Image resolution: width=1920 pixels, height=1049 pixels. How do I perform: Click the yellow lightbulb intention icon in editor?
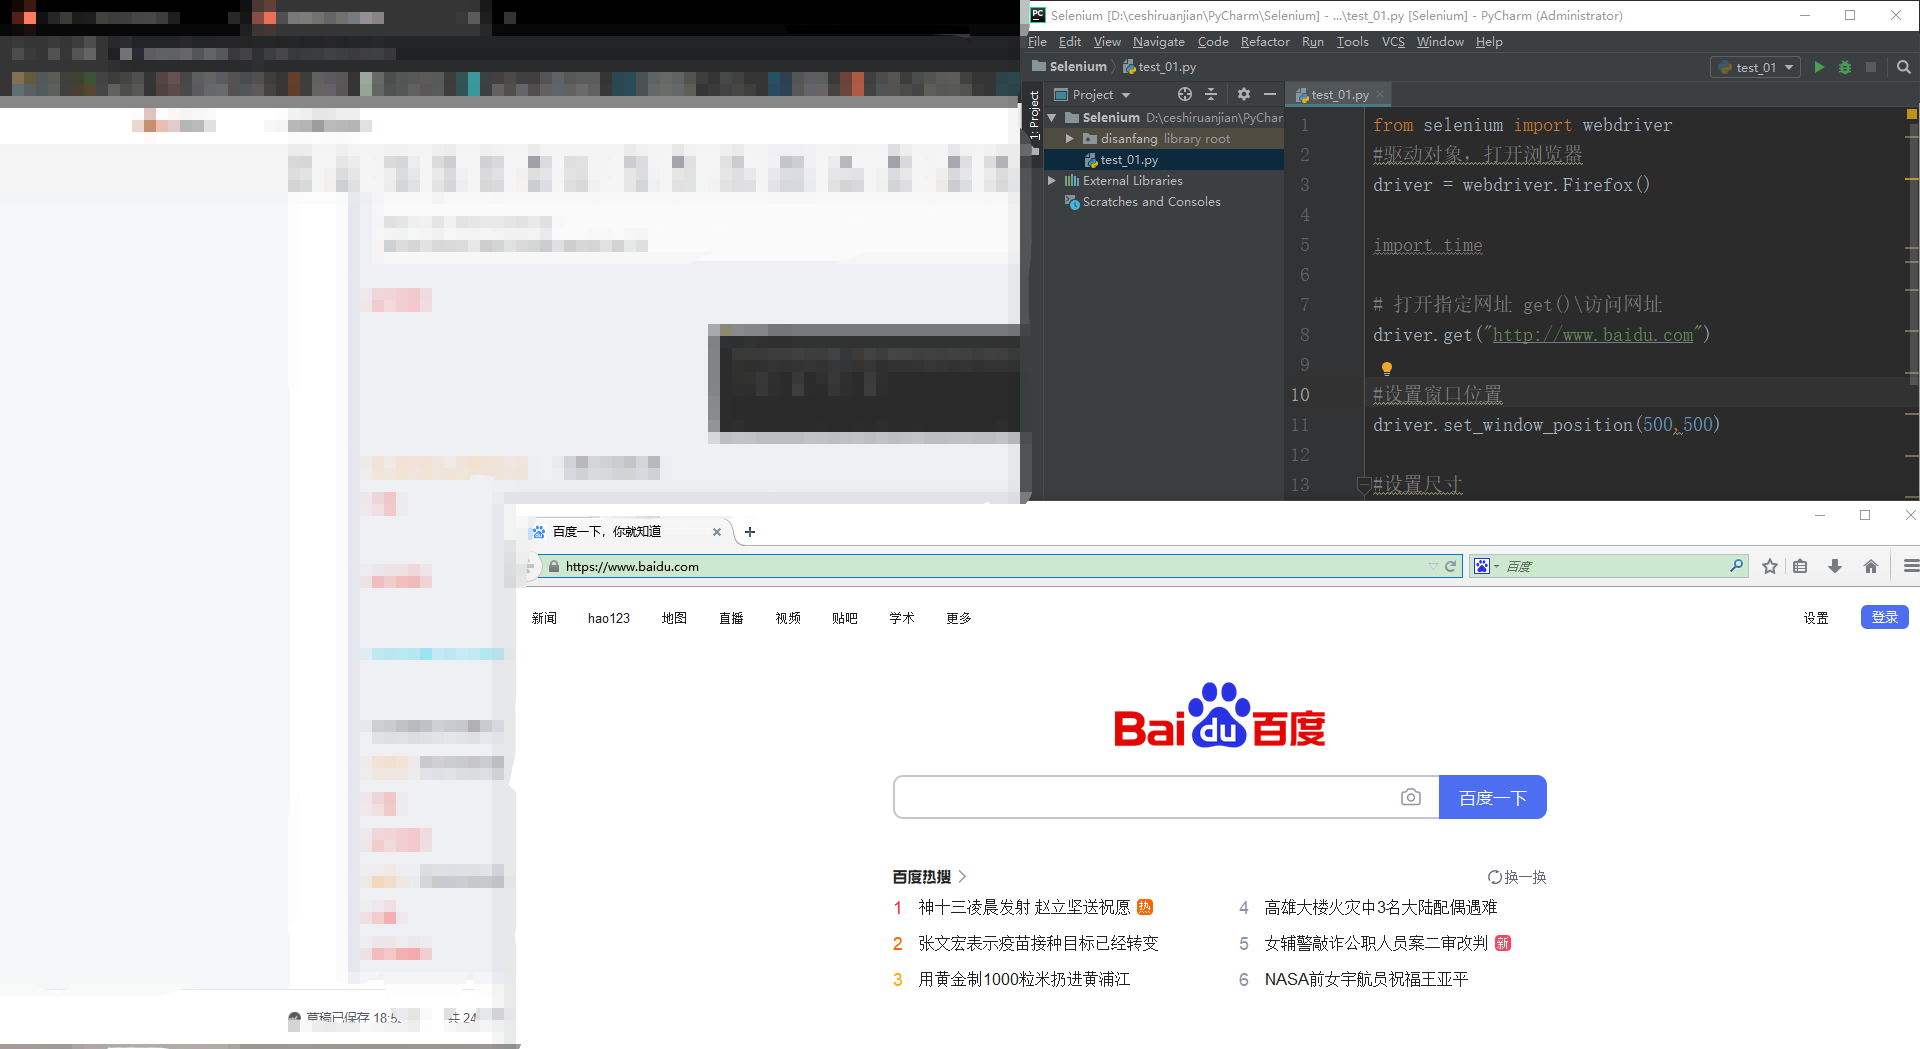click(x=1387, y=369)
